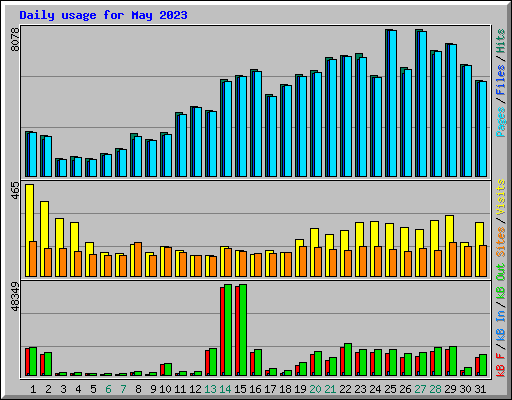The width and height of the screenshot is (512, 400).
Task: Click the cyan Pages bar for day 31
Action: coord(483,129)
